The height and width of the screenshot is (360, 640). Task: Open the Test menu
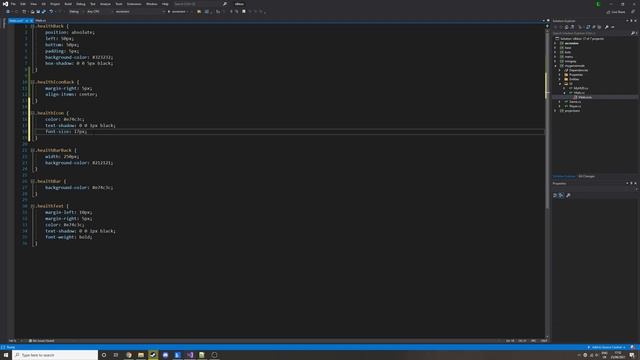(93, 4)
